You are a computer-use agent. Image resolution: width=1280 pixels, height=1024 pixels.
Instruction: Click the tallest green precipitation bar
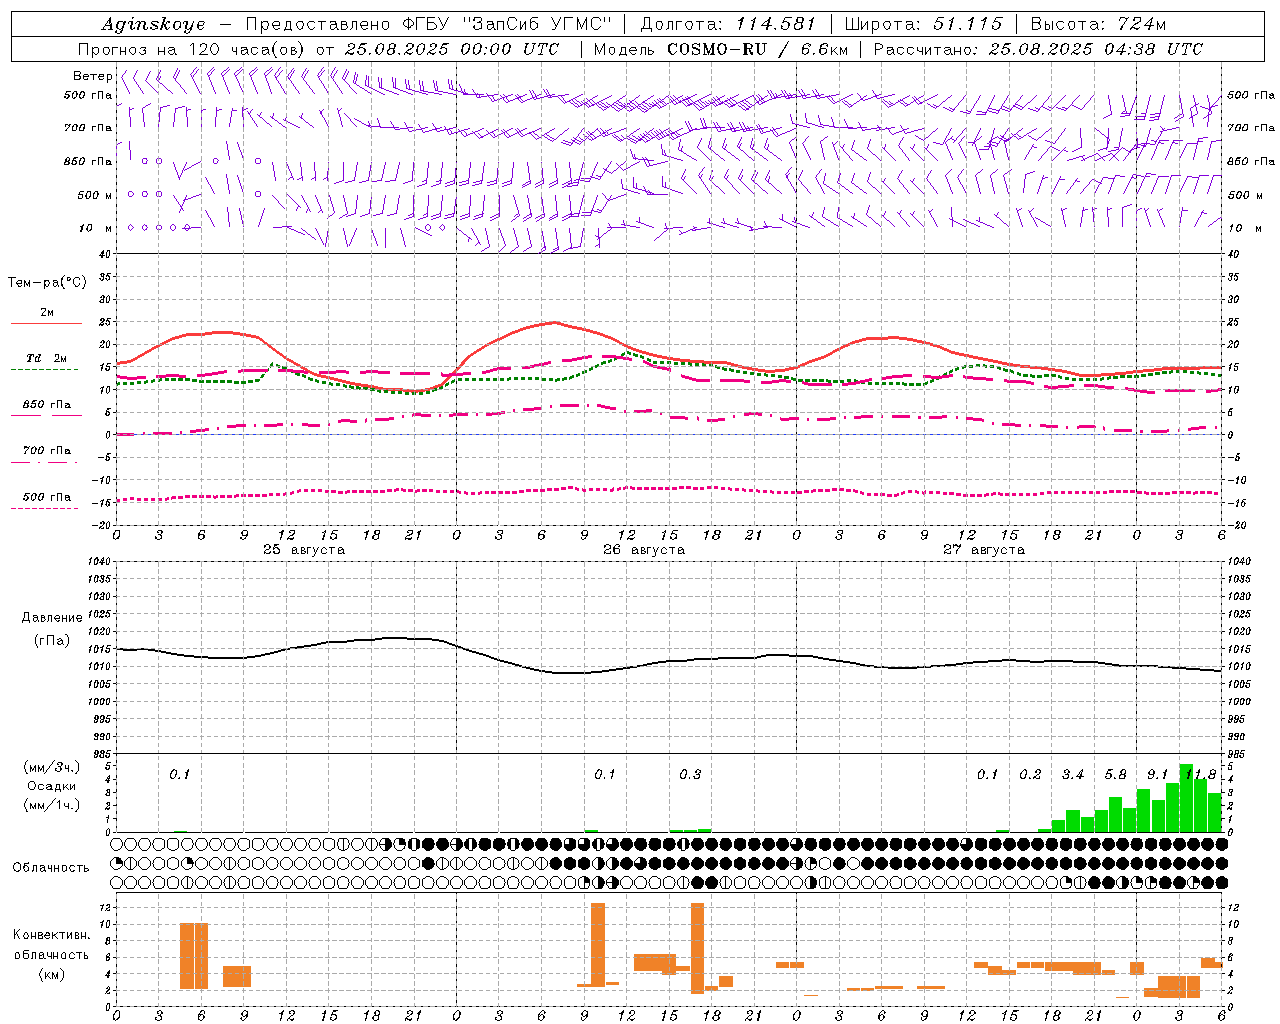(1186, 798)
